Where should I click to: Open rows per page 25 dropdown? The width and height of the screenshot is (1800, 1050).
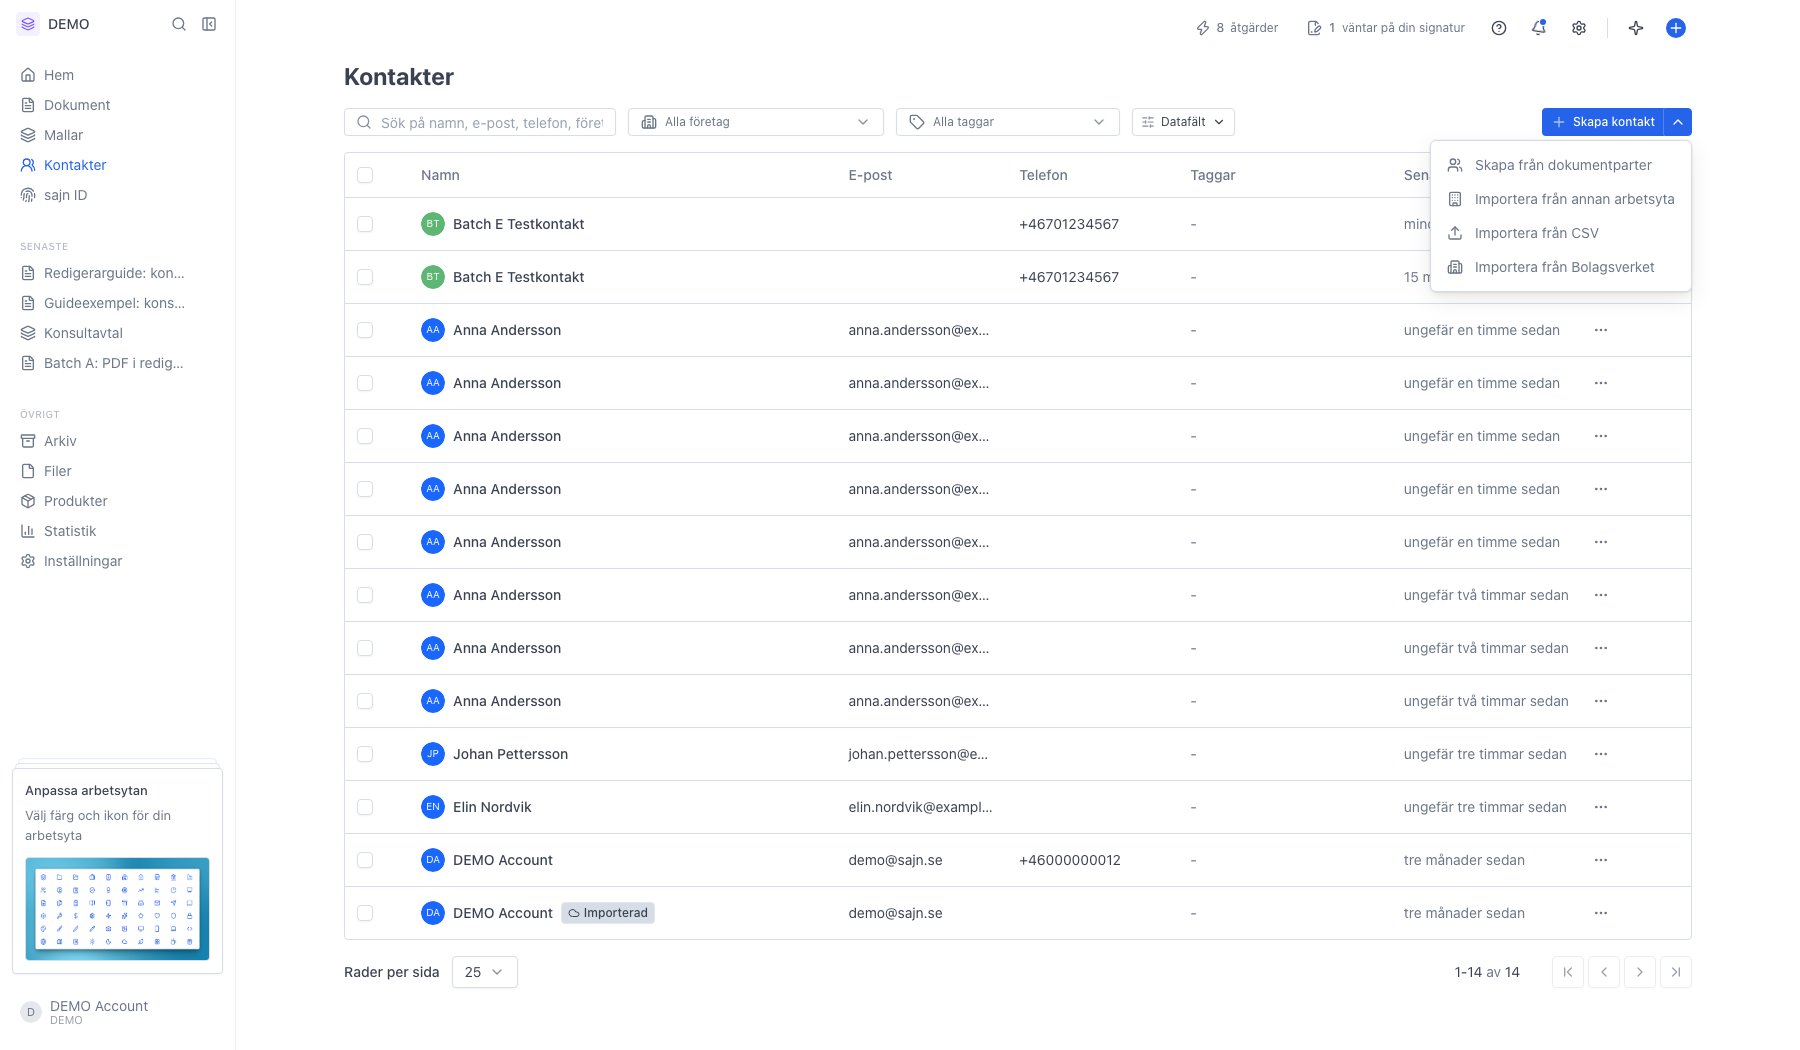click(485, 972)
